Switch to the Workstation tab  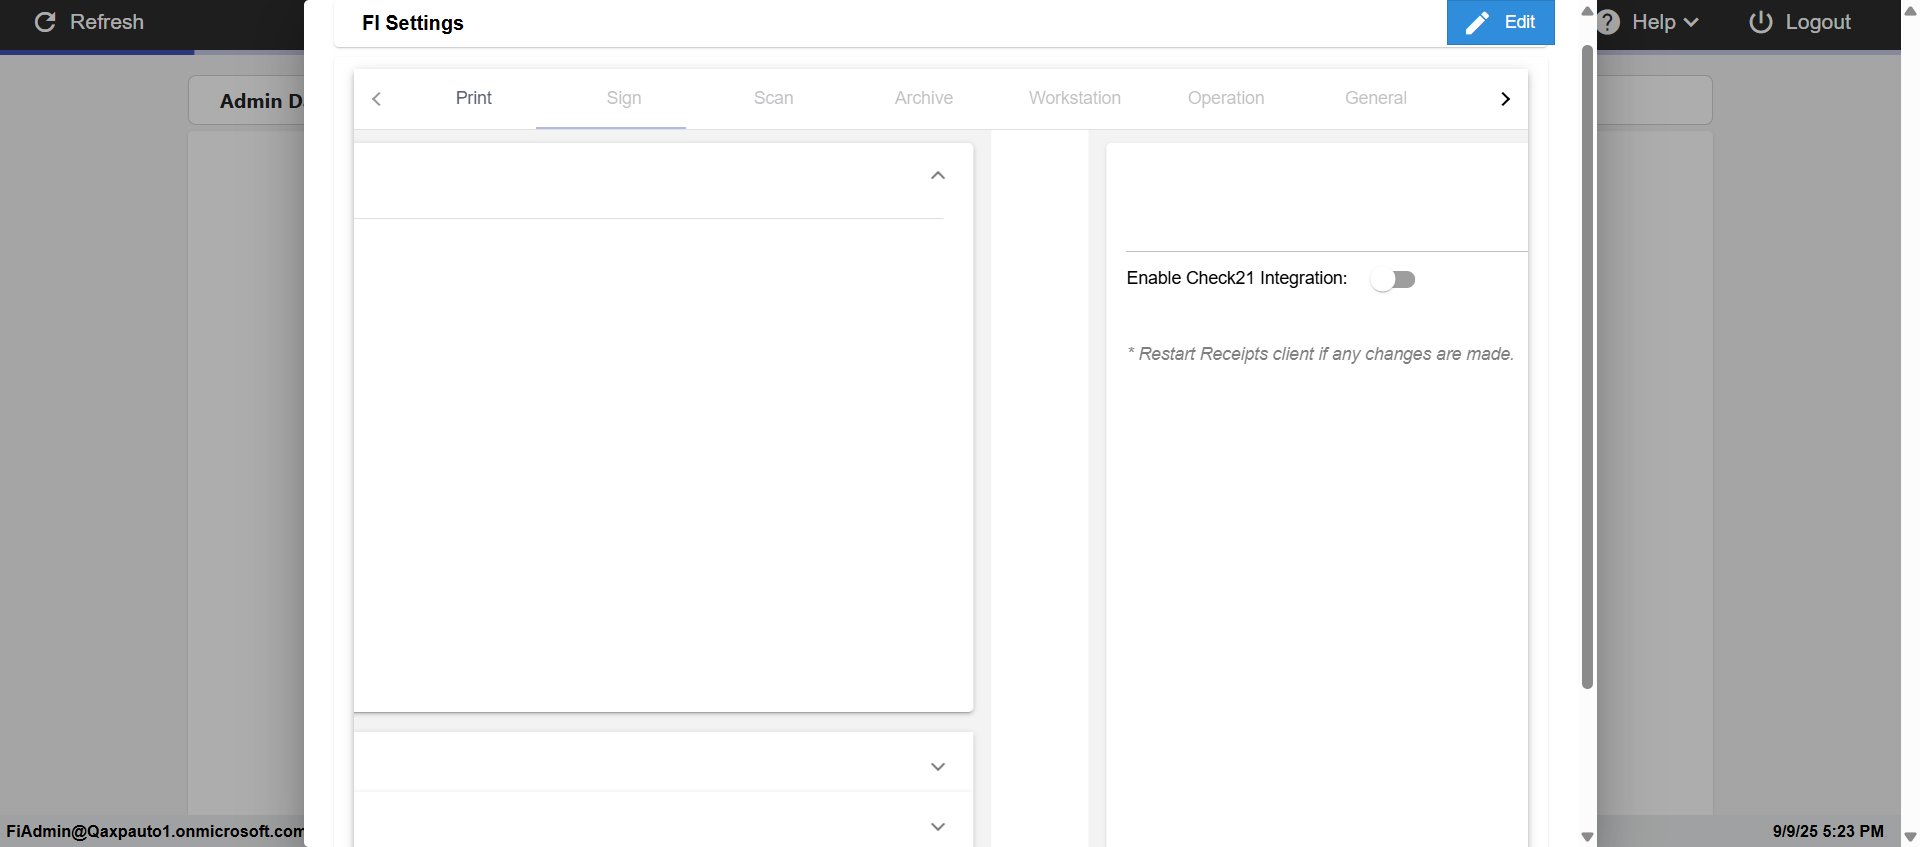pos(1075,98)
